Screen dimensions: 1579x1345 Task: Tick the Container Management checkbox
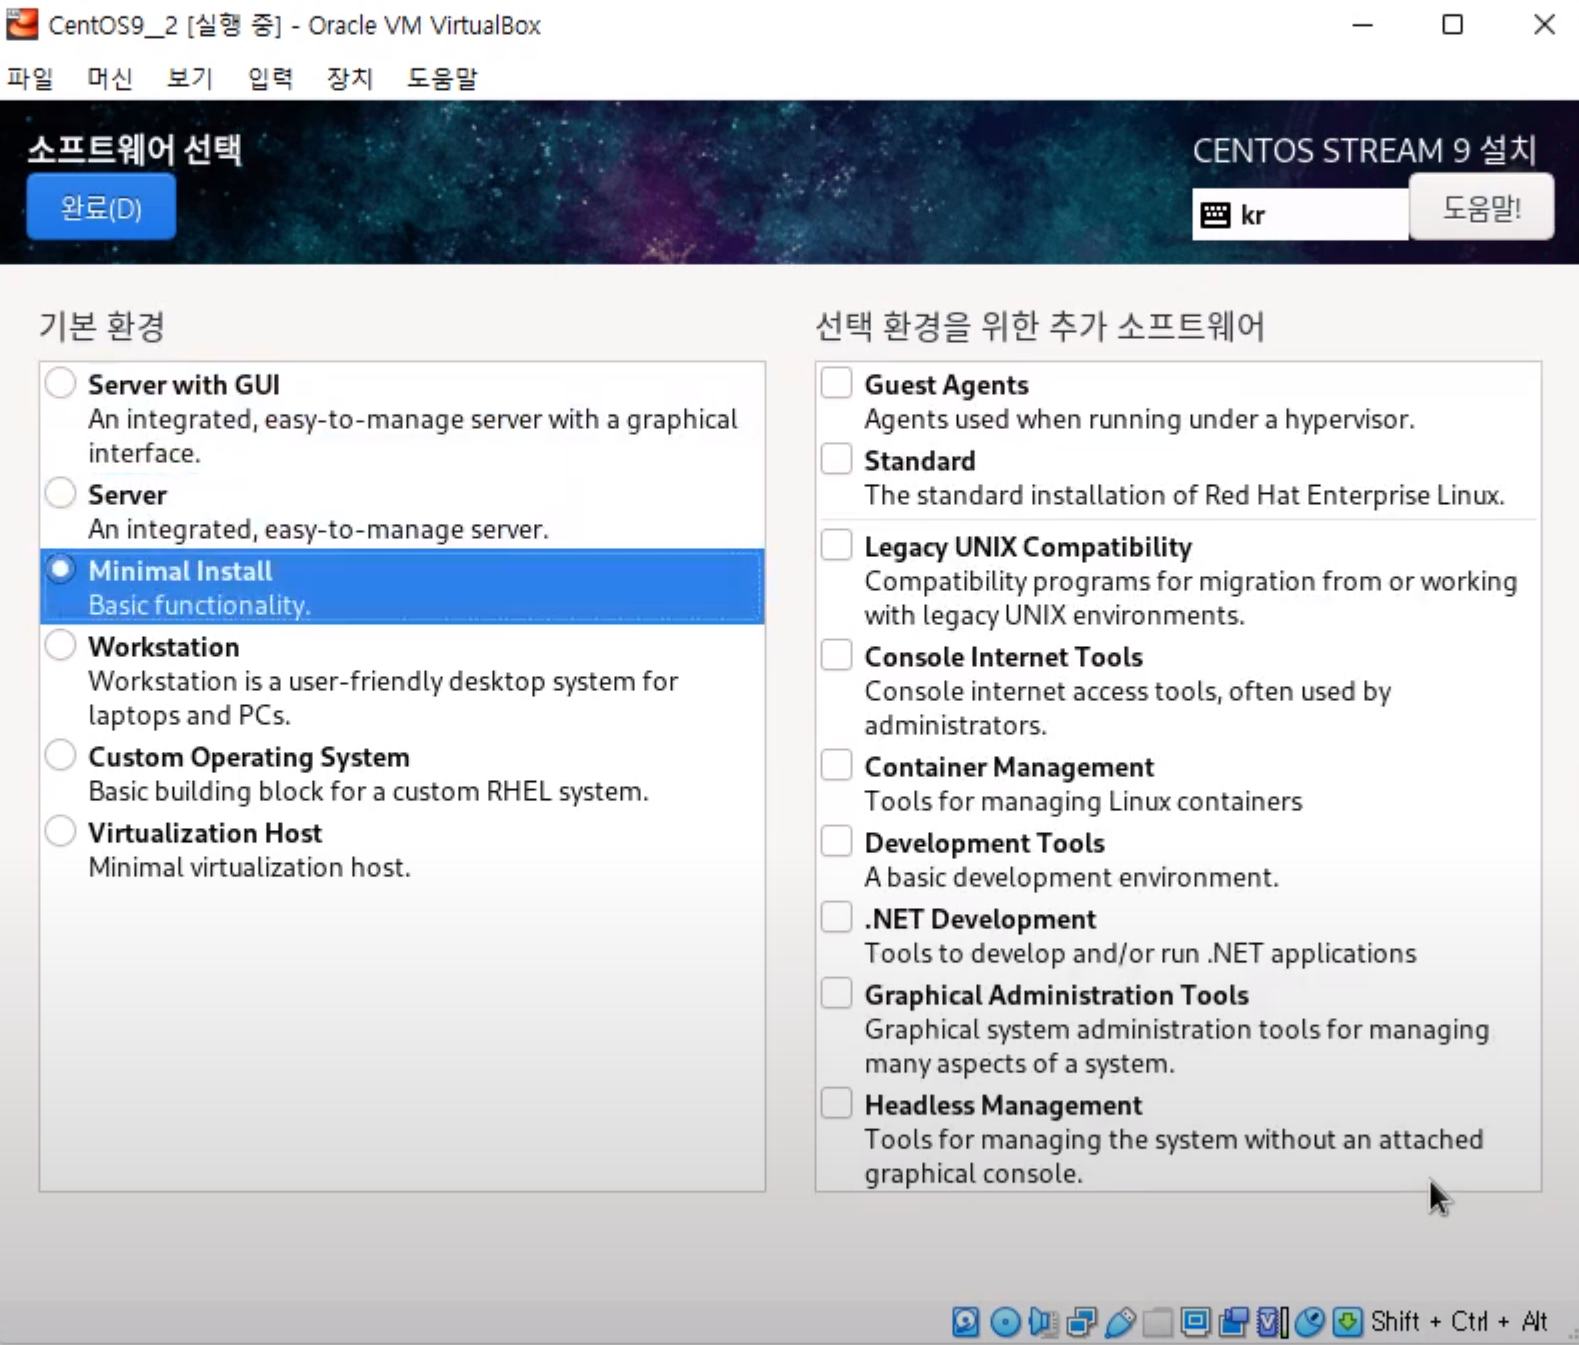click(x=836, y=765)
